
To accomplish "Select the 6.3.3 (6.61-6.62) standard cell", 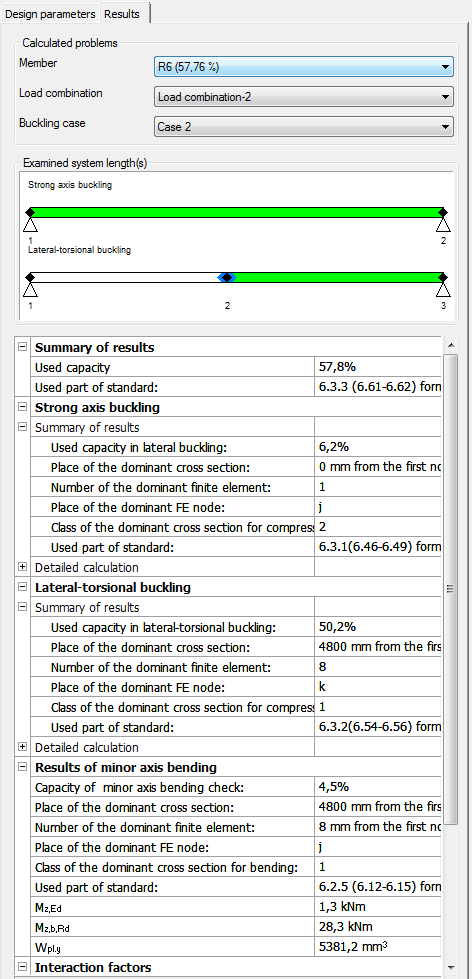I will pos(377,387).
